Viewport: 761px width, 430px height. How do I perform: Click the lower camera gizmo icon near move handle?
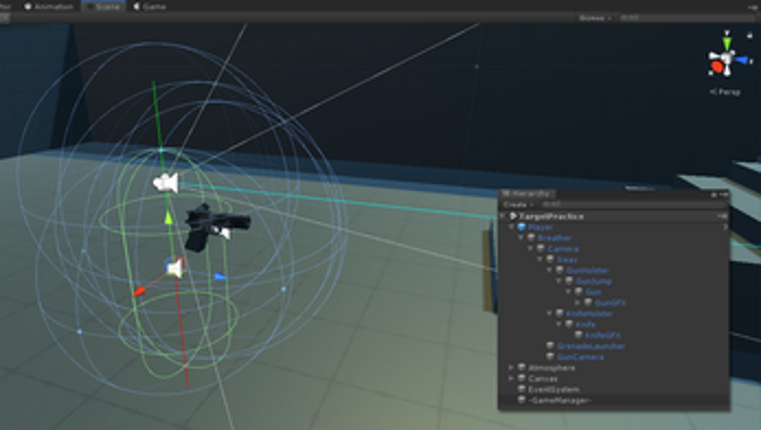click(x=175, y=267)
